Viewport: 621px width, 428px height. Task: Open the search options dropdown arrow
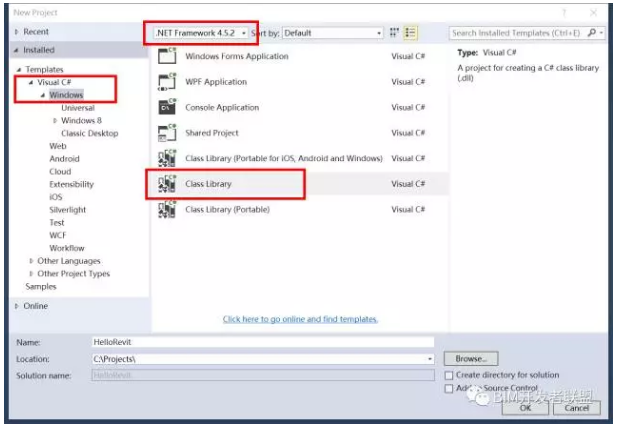601,32
